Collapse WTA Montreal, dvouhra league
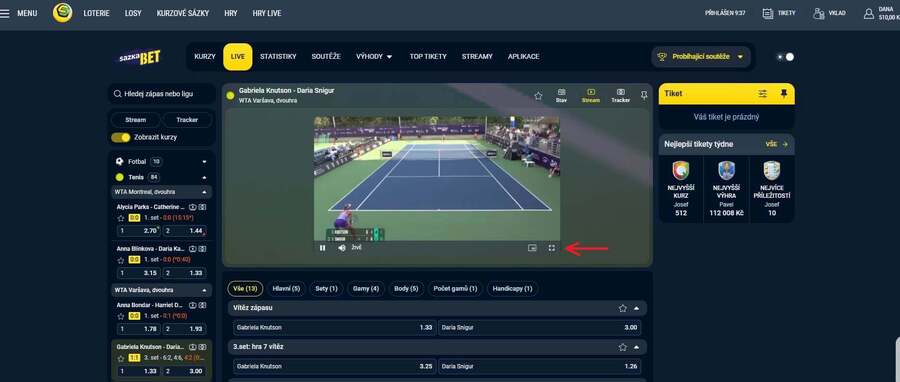Screen dimensions: 900x382 click(x=204, y=192)
